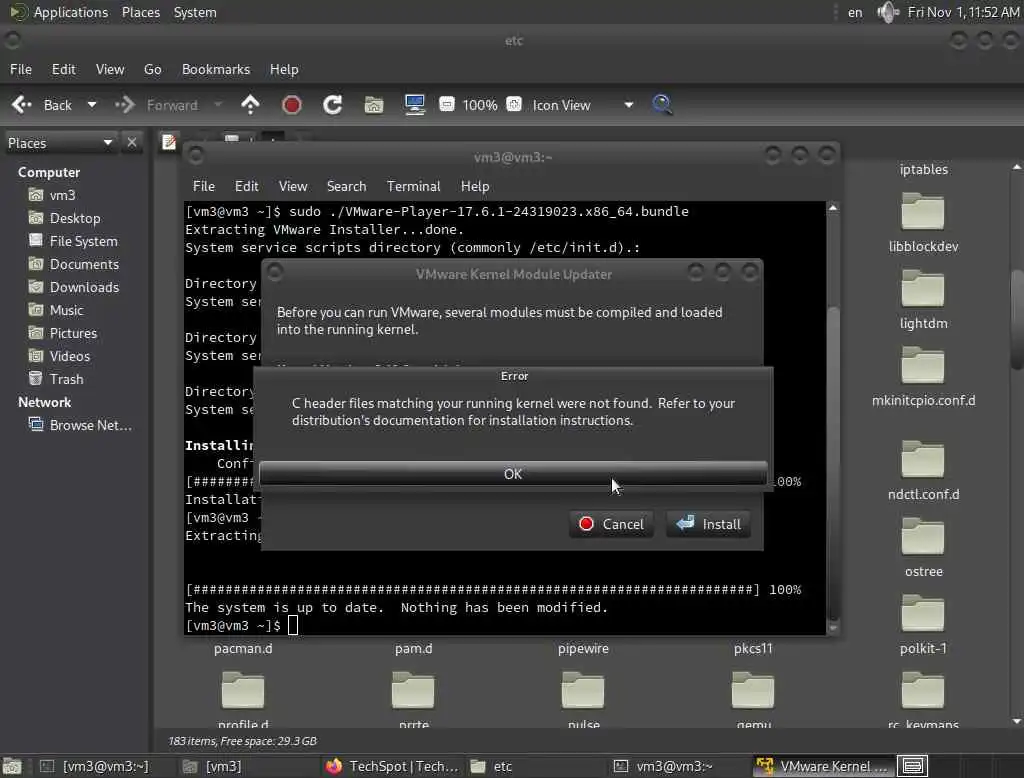Open the Terminal menu in terminal window

pyautogui.click(x=413, y=186)
